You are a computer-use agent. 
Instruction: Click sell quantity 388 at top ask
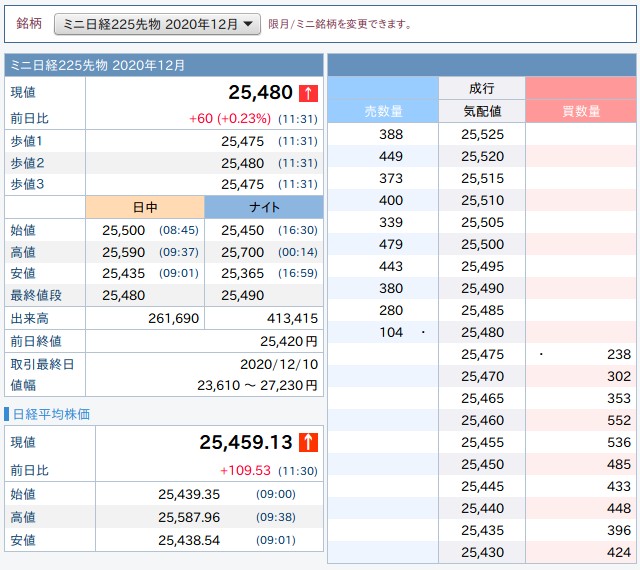(x=391, y=134)
